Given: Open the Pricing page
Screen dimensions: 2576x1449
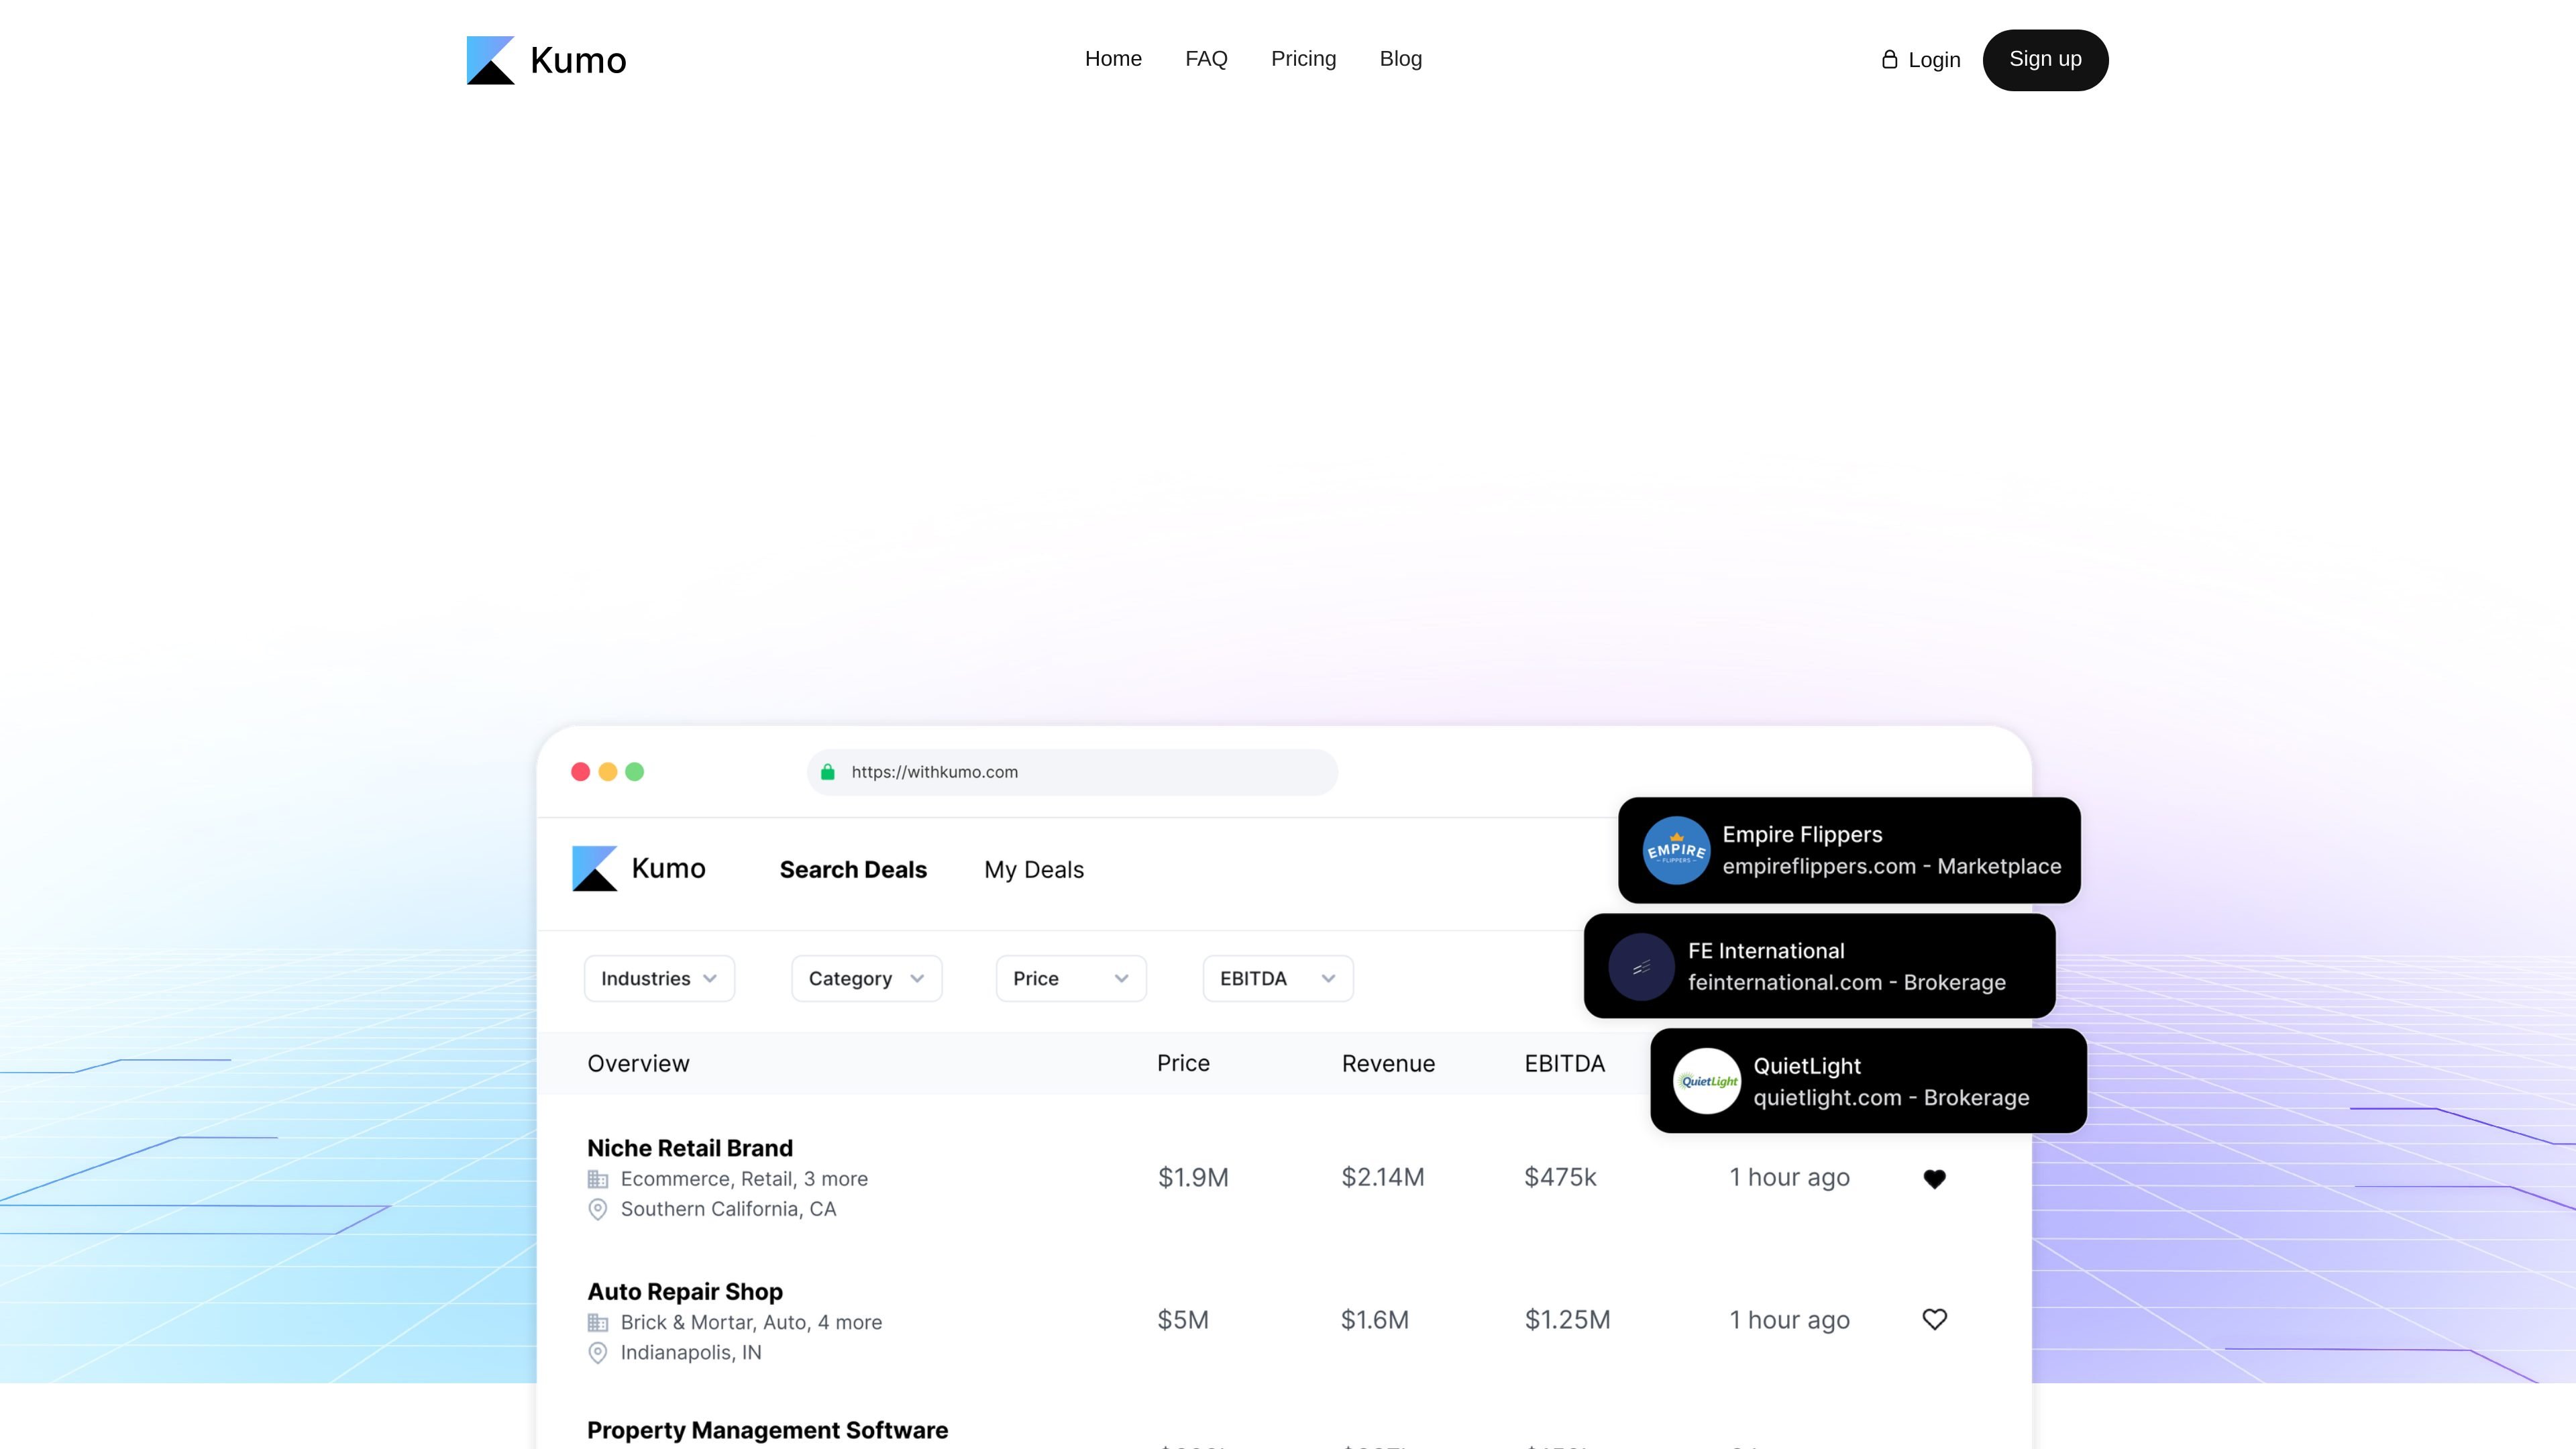Looking at the screenshot, I should coord(1303,59).
